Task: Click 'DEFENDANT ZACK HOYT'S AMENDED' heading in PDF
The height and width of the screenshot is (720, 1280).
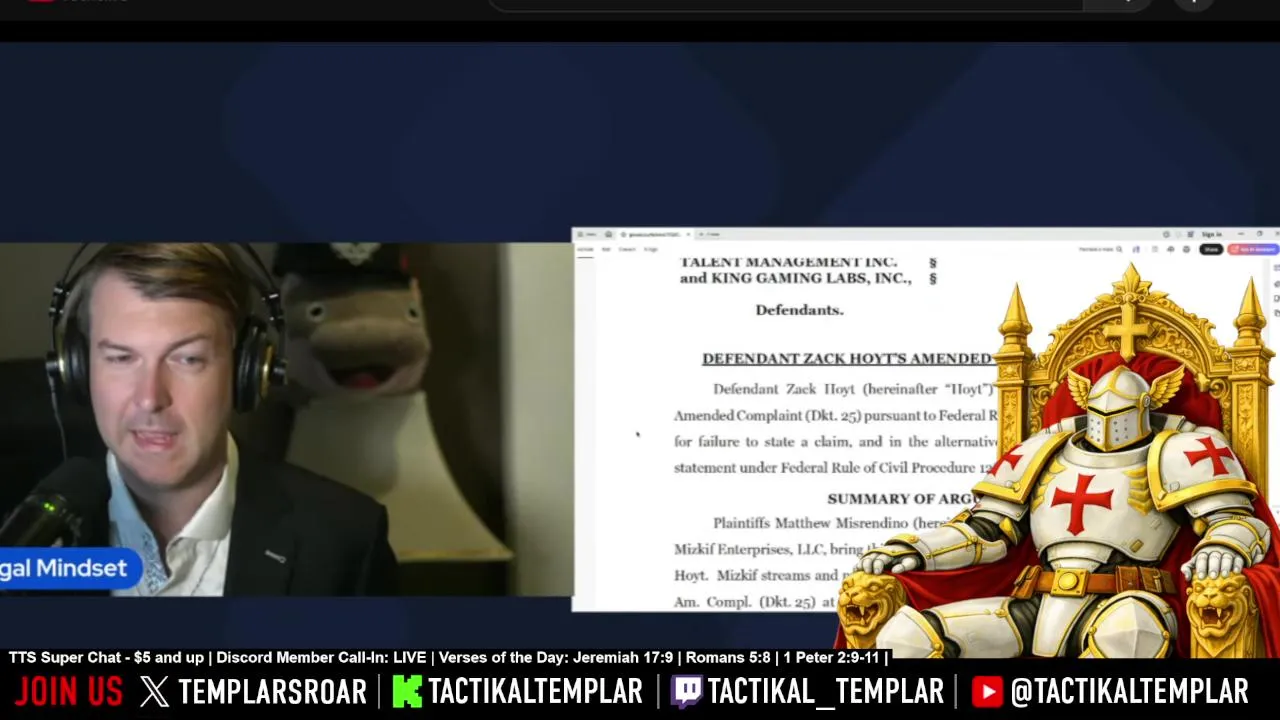Action: [847, 358]
